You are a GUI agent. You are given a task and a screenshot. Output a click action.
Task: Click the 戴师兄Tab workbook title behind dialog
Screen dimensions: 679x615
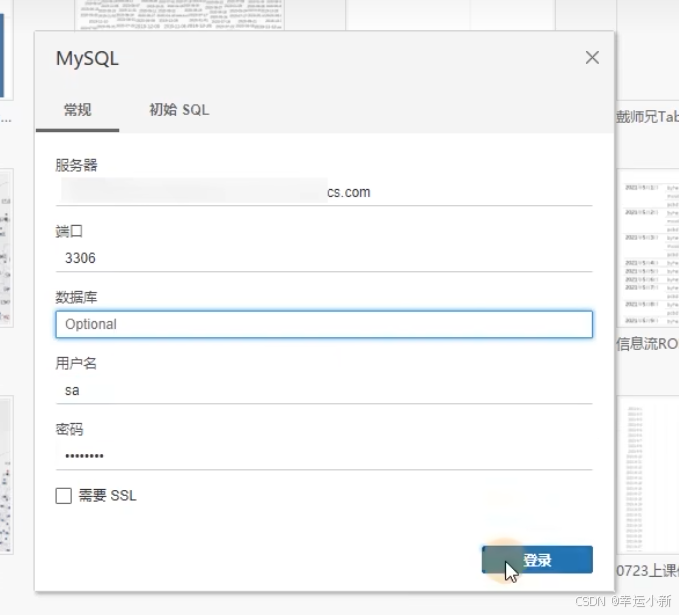click(647, 117)
